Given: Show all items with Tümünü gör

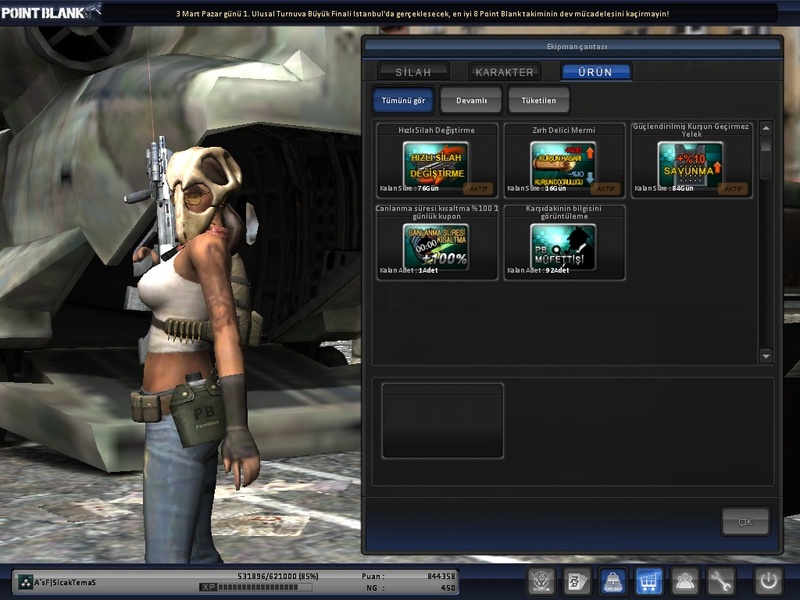Looking at the screenshot, I should (x=403, y=100).
